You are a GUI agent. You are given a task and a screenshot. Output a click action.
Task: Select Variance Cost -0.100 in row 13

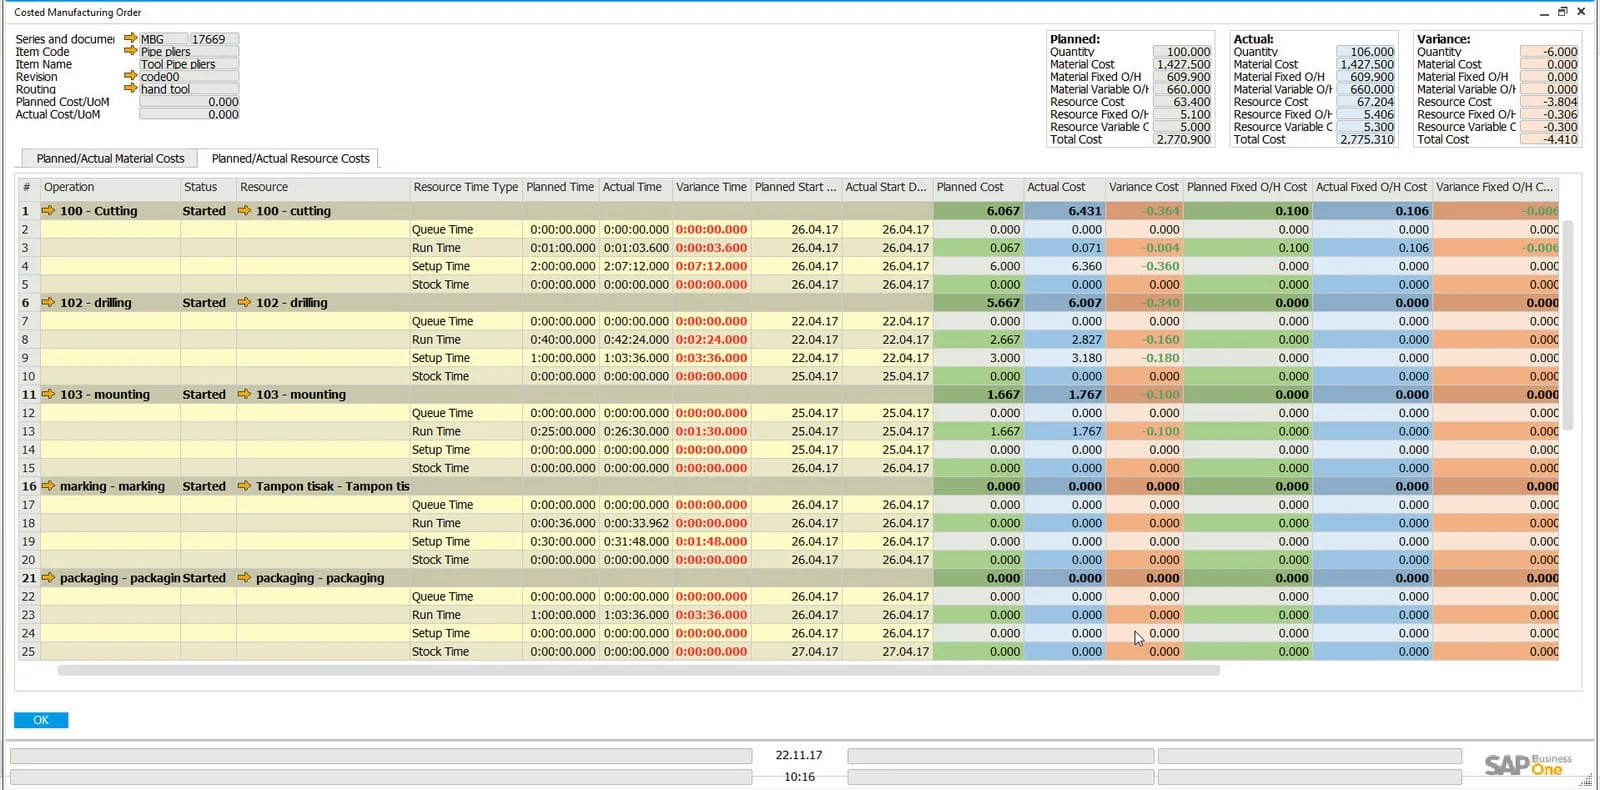(x=1144, y=432)
